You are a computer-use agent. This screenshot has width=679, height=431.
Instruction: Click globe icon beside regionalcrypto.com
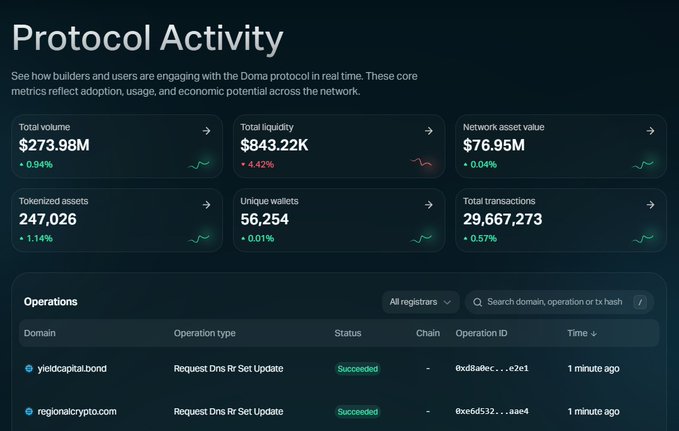(29, 412)
